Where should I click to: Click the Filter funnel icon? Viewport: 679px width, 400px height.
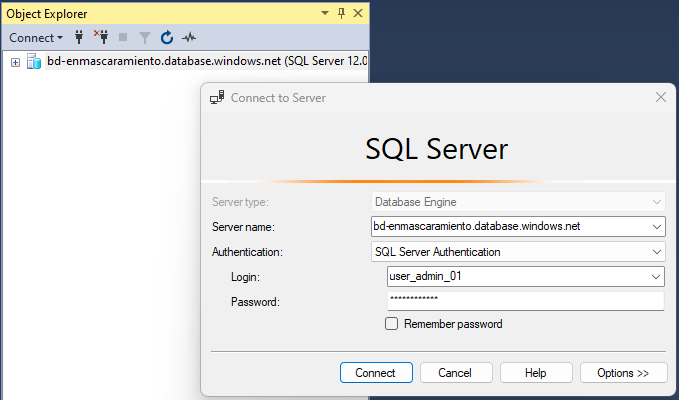click(145, 38)
